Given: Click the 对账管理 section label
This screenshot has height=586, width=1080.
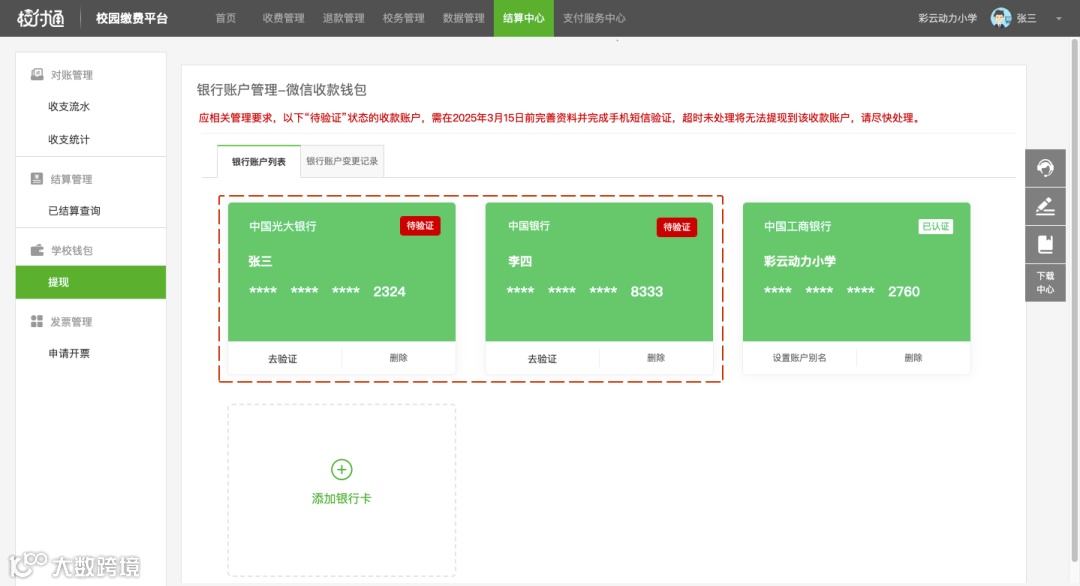Looking at the screenshot, I should point(72,75).
